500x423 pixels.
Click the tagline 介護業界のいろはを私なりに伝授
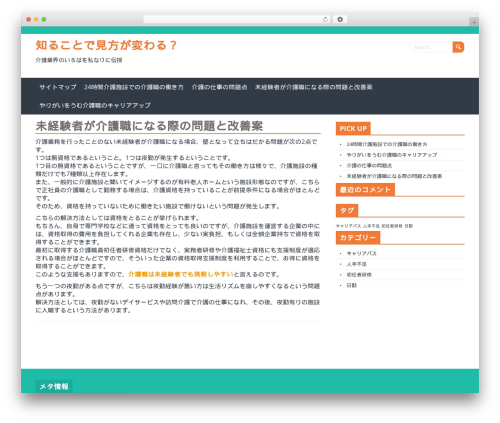tap(79, 60)
